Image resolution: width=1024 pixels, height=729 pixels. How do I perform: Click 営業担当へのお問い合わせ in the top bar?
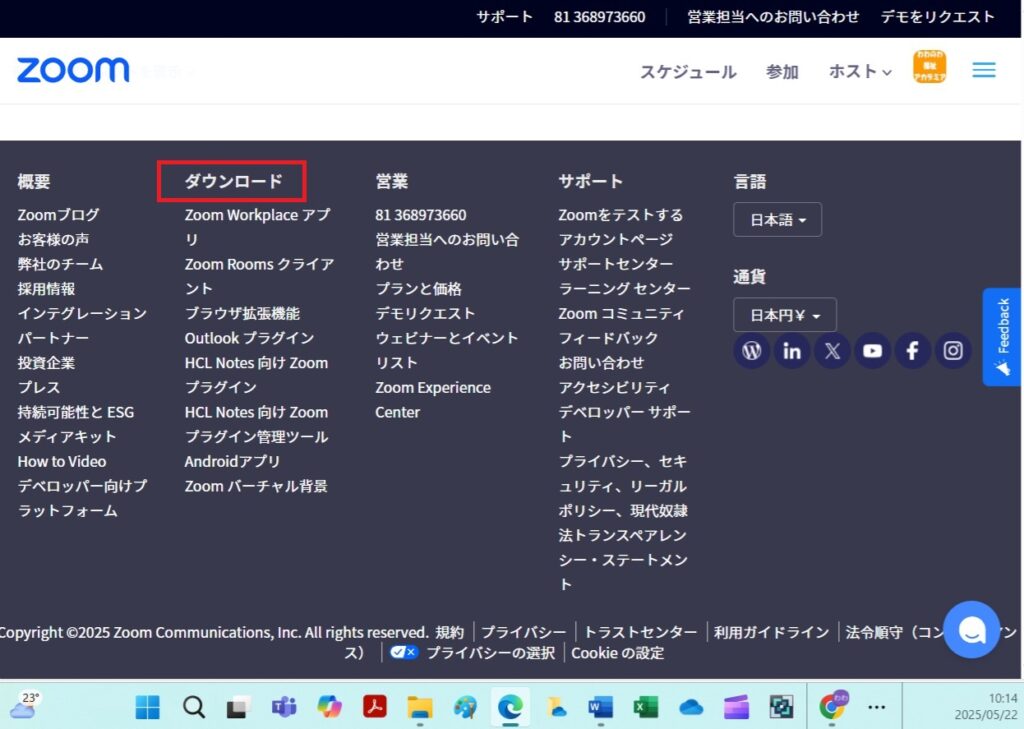coord(773,16)
